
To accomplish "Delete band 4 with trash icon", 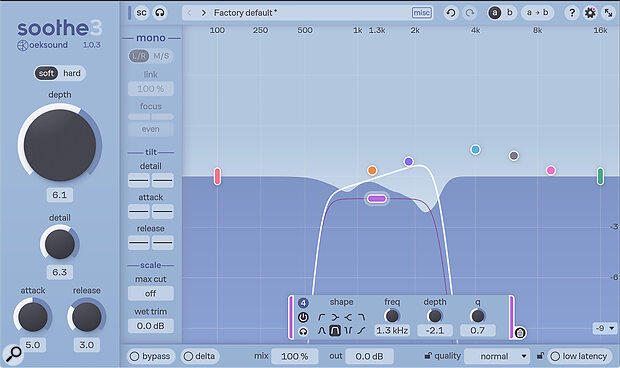I will coord(520,333).
